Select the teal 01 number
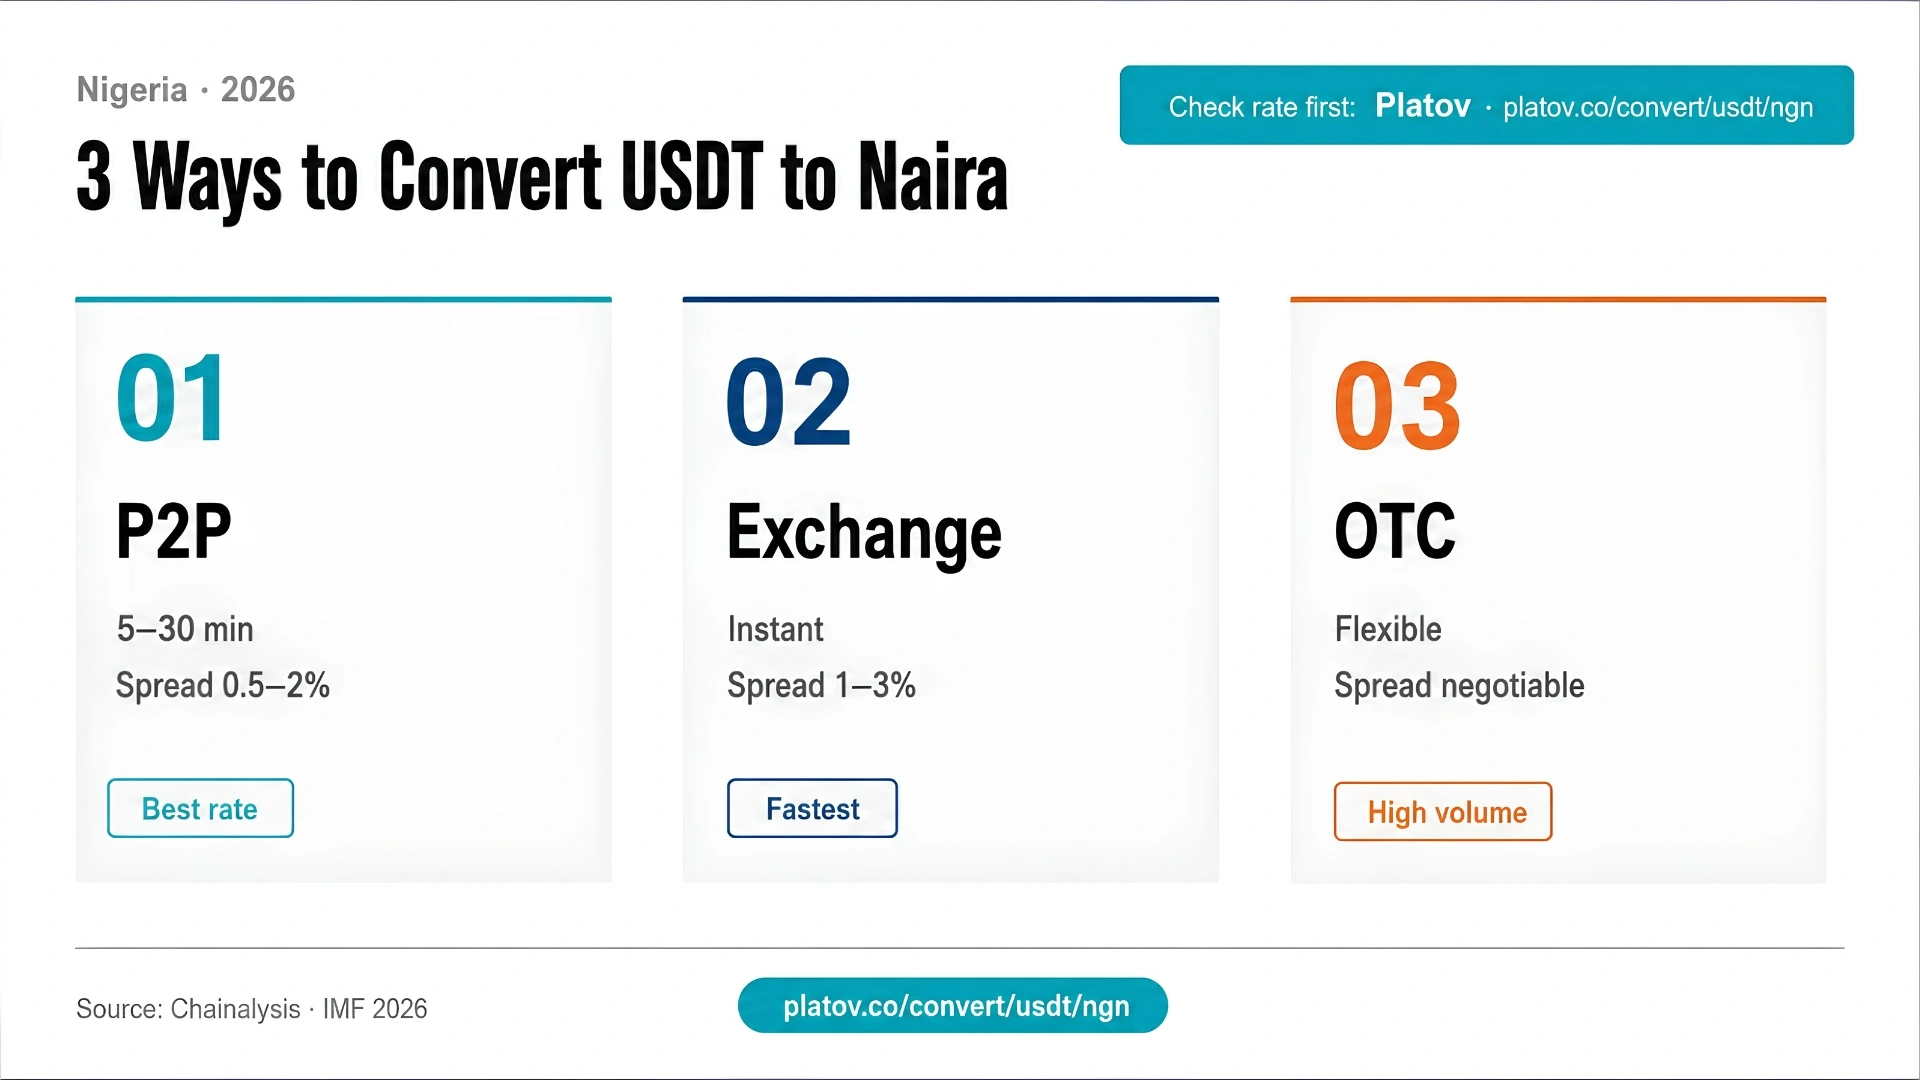This screenshot has width=1920, height=1080. (x=172, y=398)
